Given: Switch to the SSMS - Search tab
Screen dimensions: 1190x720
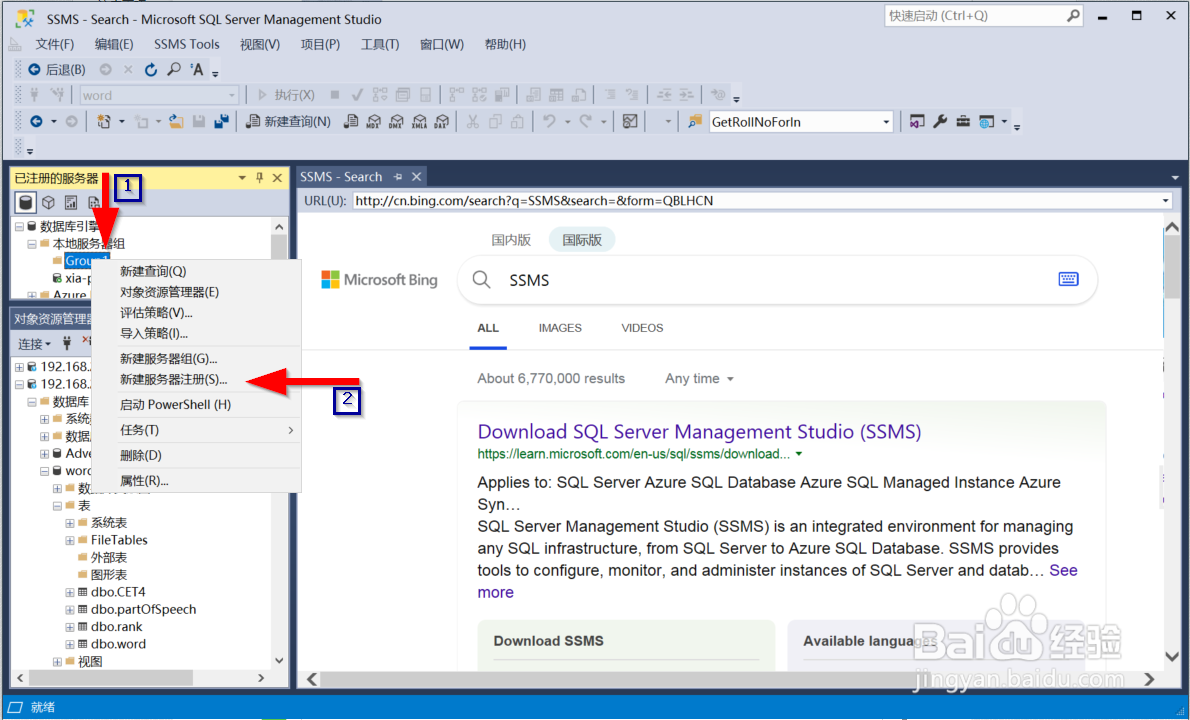Looking at the screenshot, I should tap(341, 177).
